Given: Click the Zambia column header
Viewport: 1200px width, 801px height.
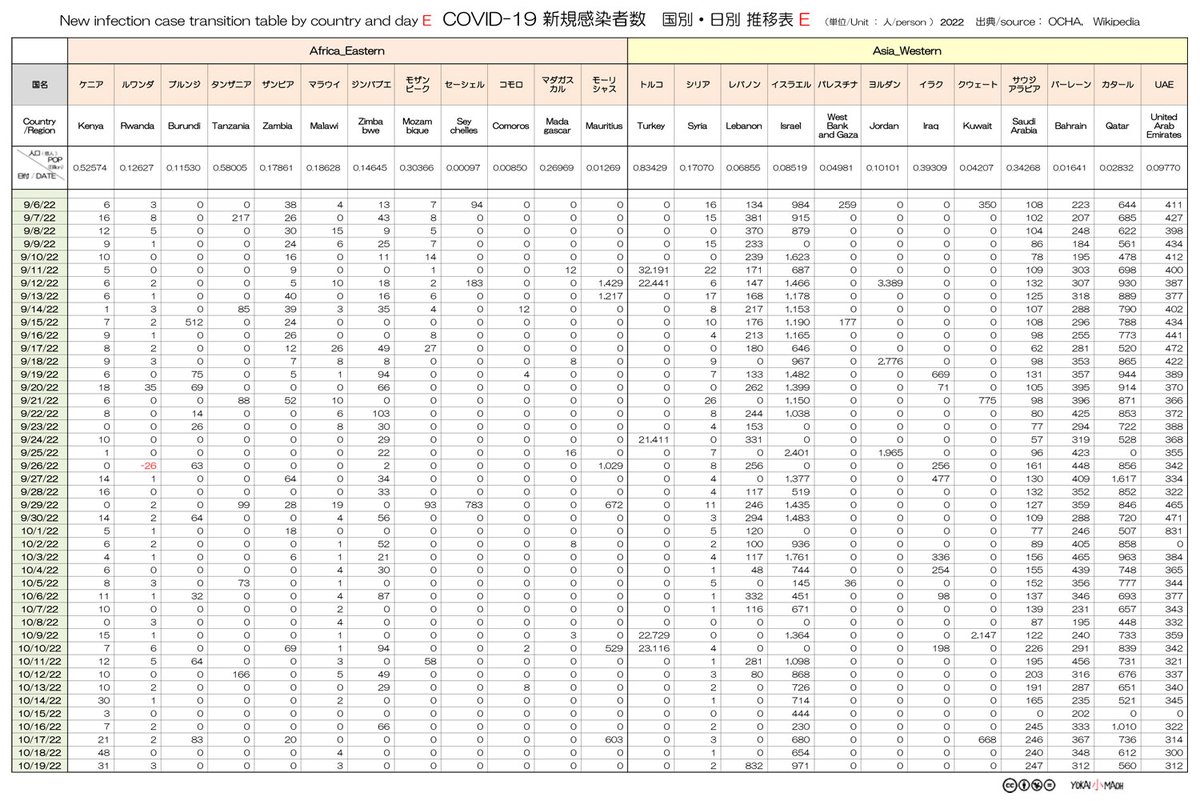Looking at the screenshot, I should (x=277, y=127).
